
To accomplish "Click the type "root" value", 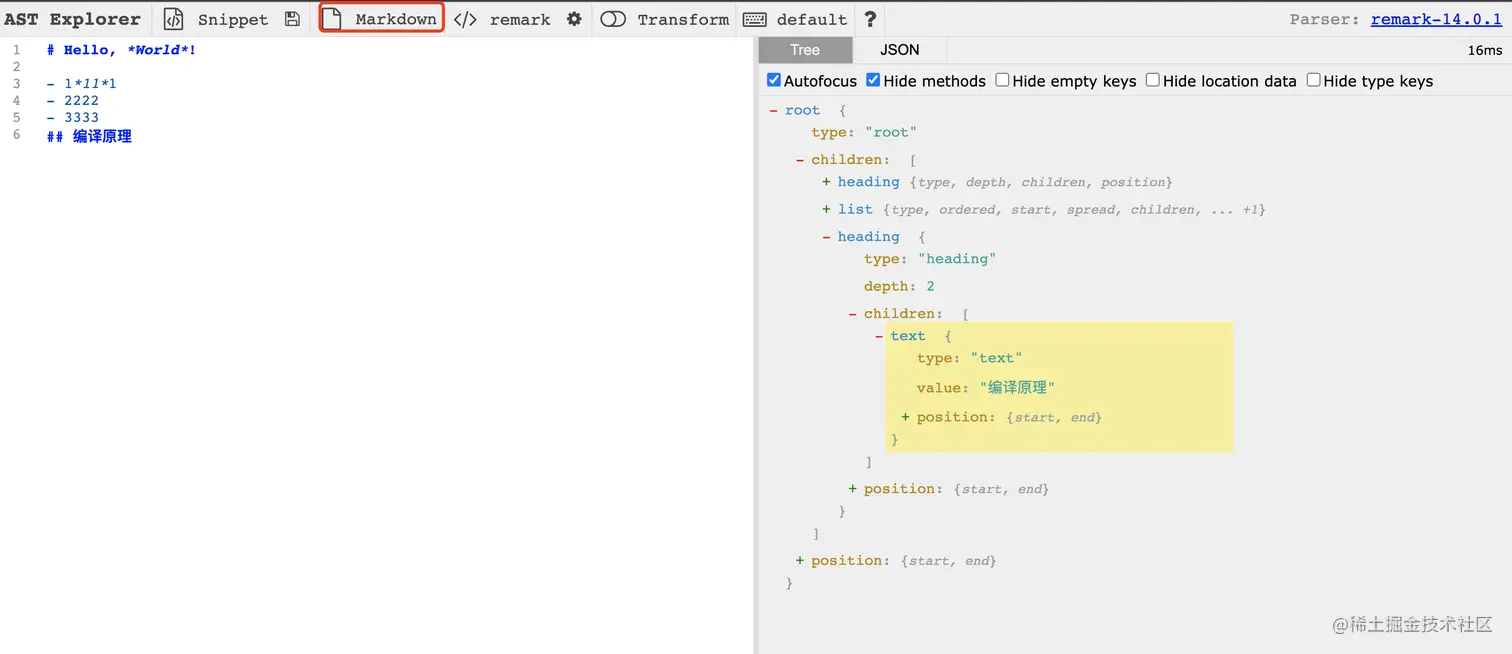I will click(891, 132).
